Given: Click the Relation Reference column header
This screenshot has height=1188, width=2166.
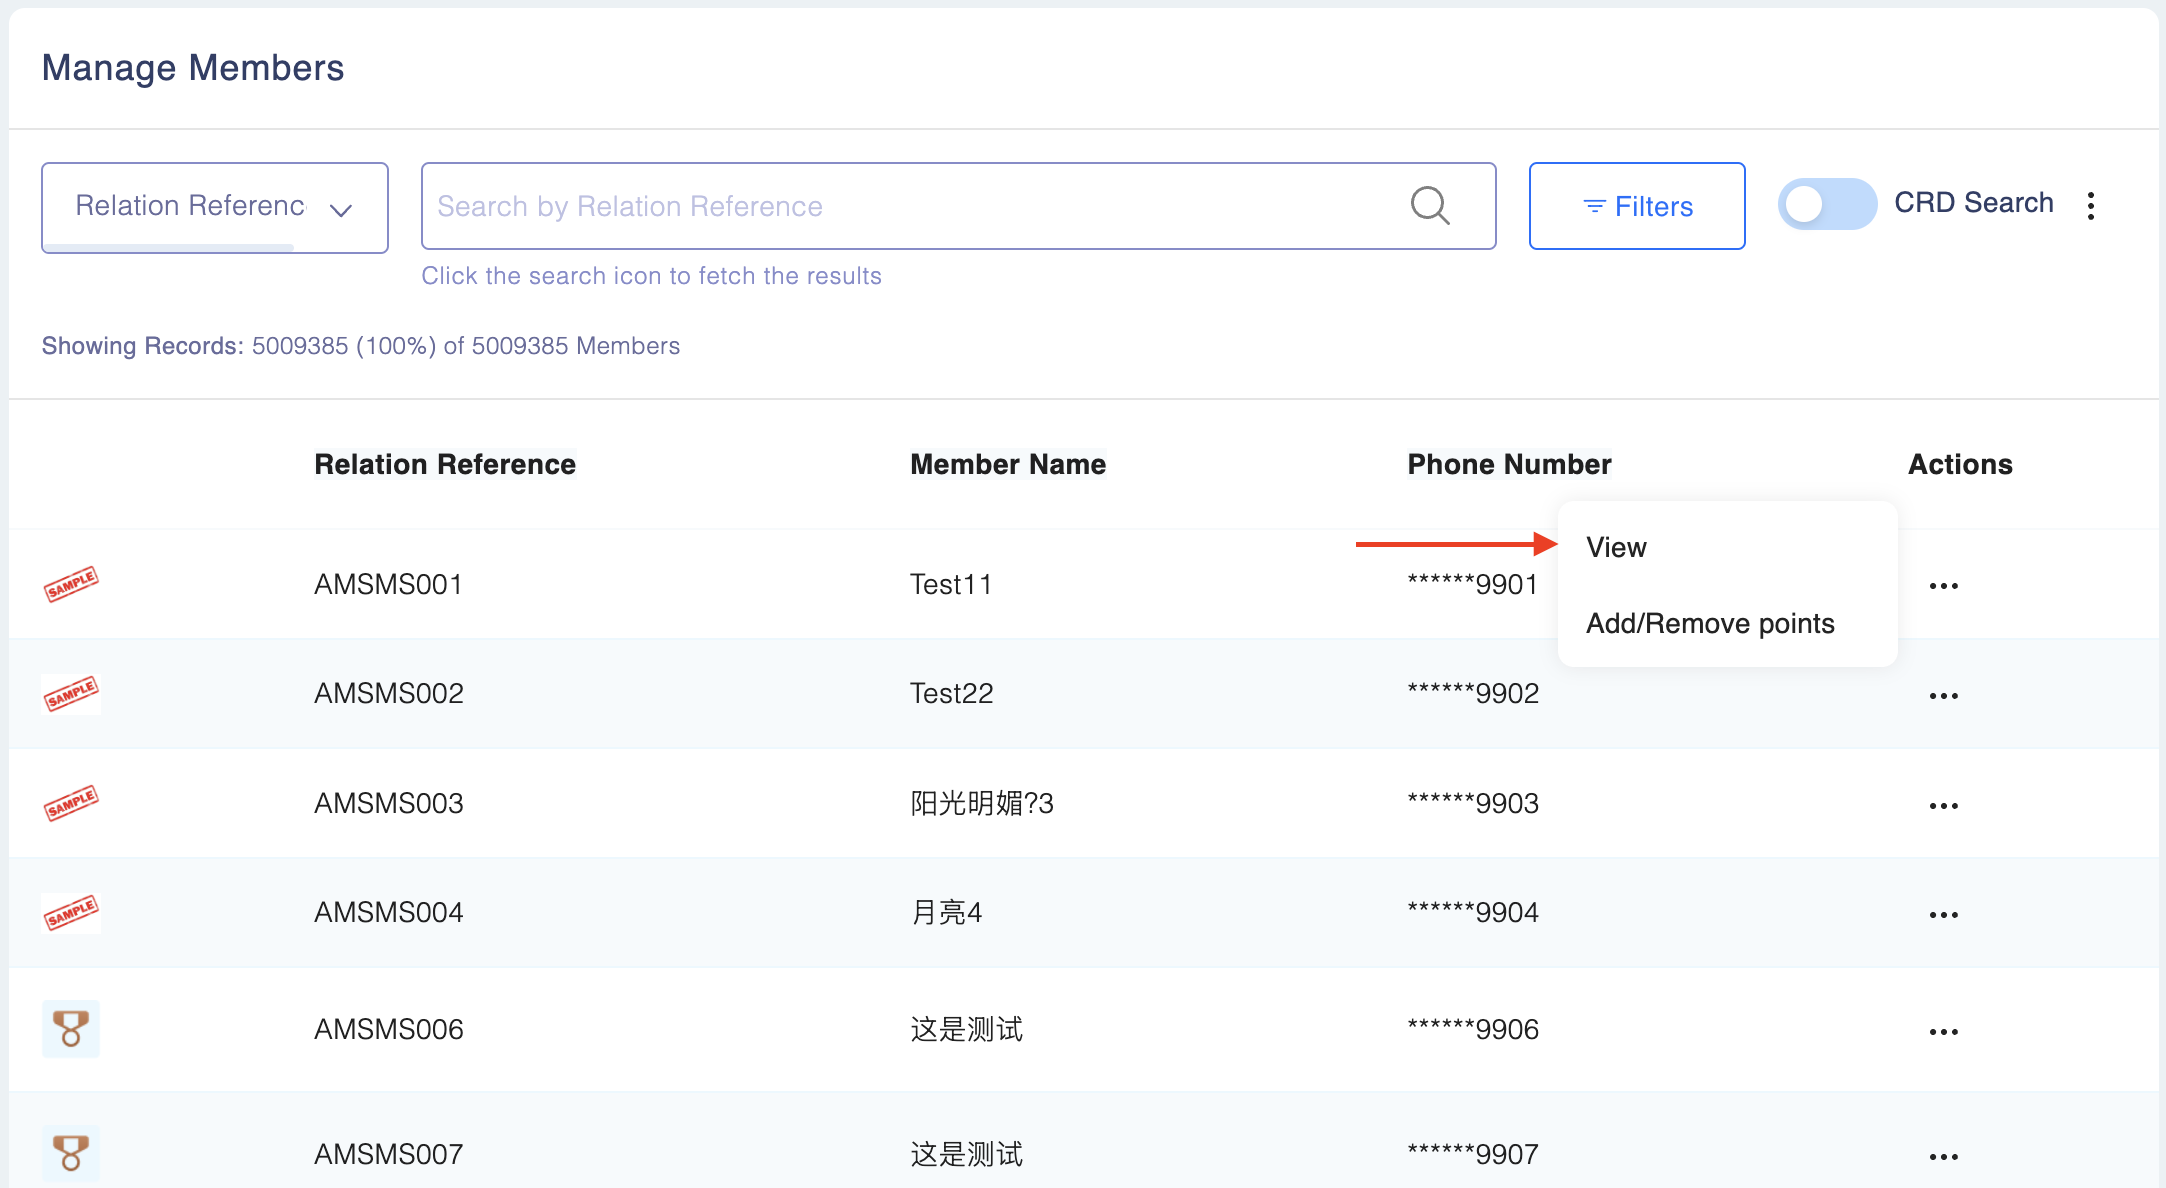Looking at the screenshot, I should point(445,464).
